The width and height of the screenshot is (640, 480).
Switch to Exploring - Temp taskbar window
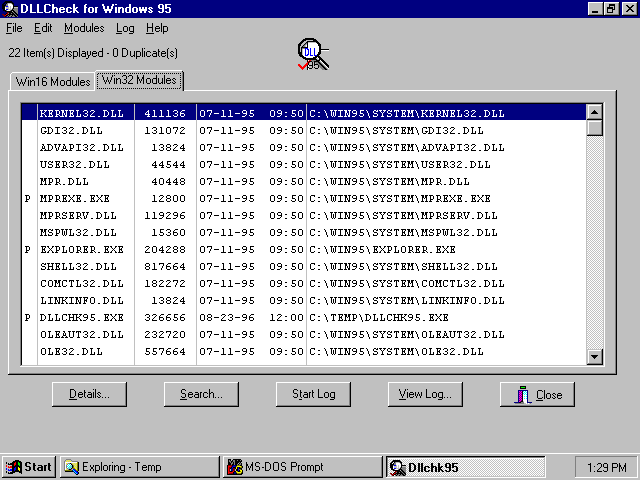pos(139,466)
